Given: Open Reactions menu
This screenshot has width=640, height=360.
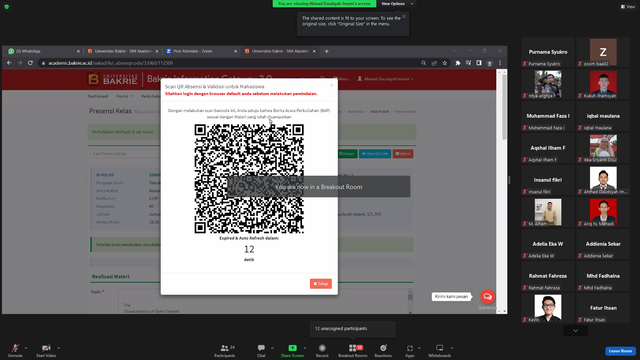Looking at the screenshot, I should click(383, 350).
